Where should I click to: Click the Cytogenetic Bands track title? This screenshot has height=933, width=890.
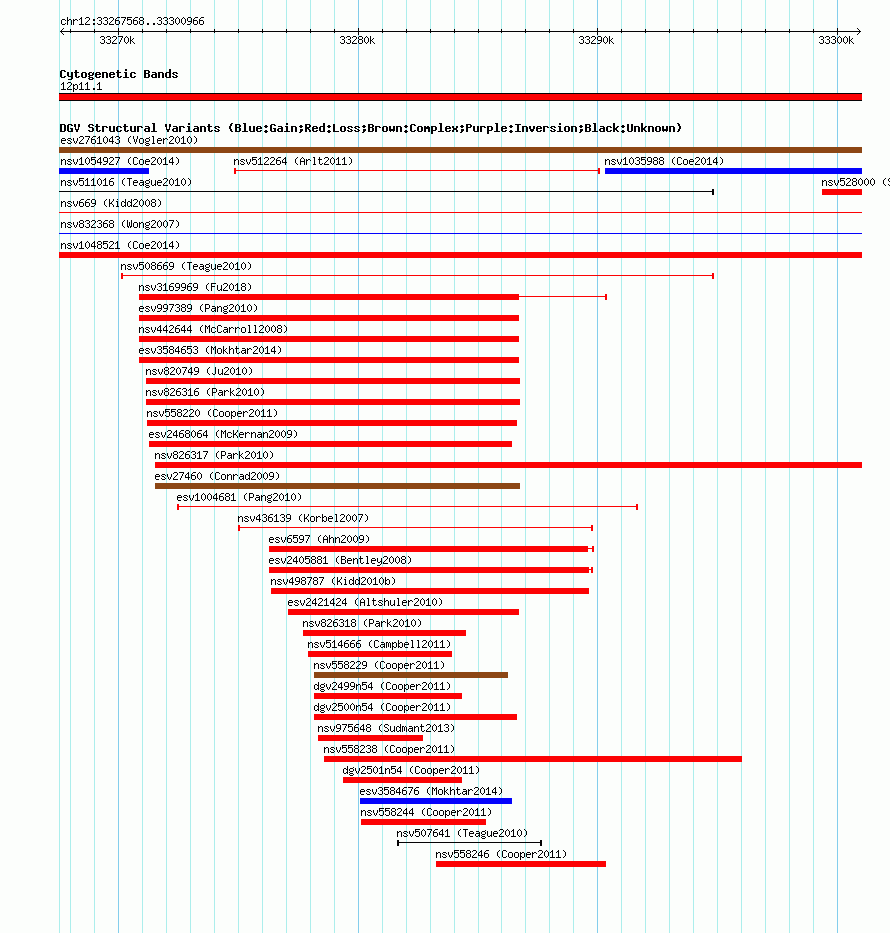(x=119, y=74)
